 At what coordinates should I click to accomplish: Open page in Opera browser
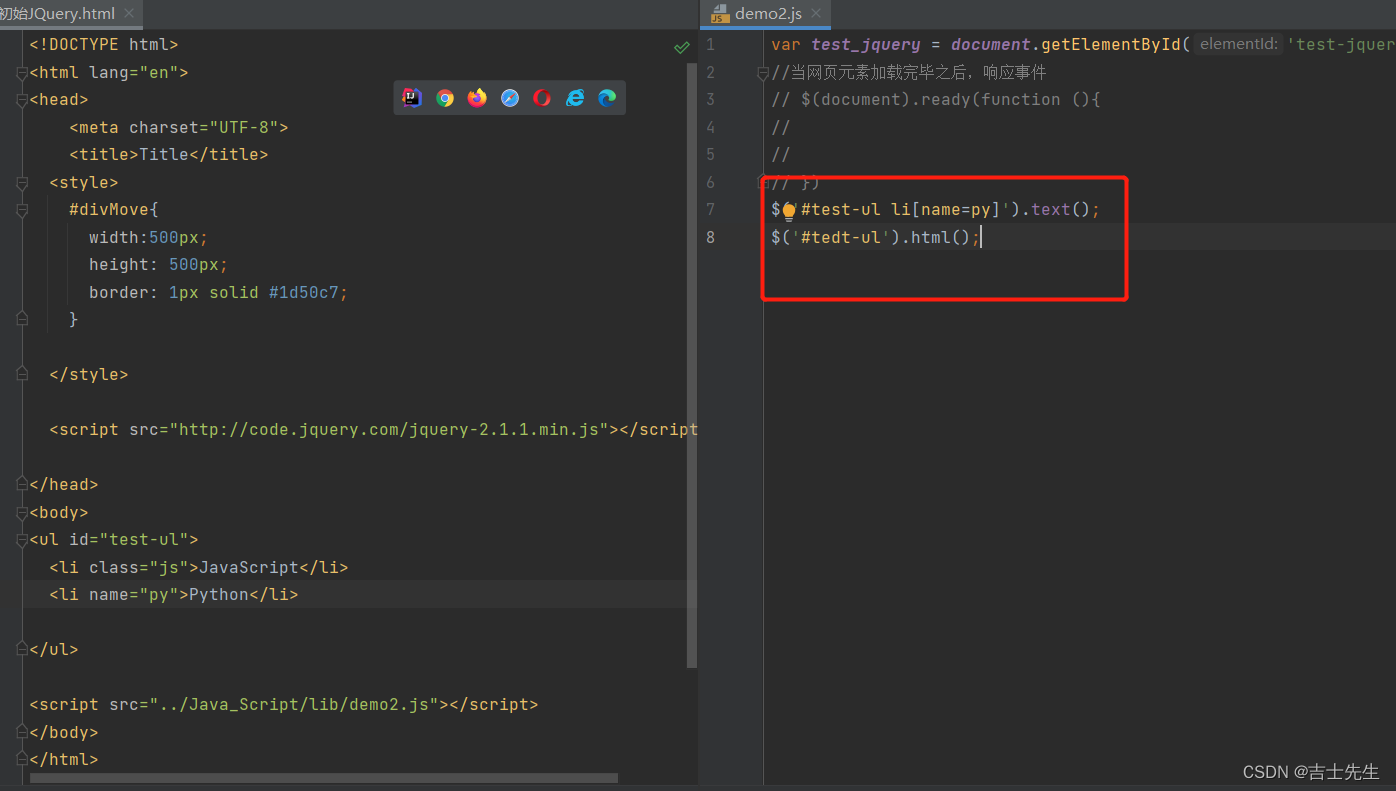(x=542, y=97)
